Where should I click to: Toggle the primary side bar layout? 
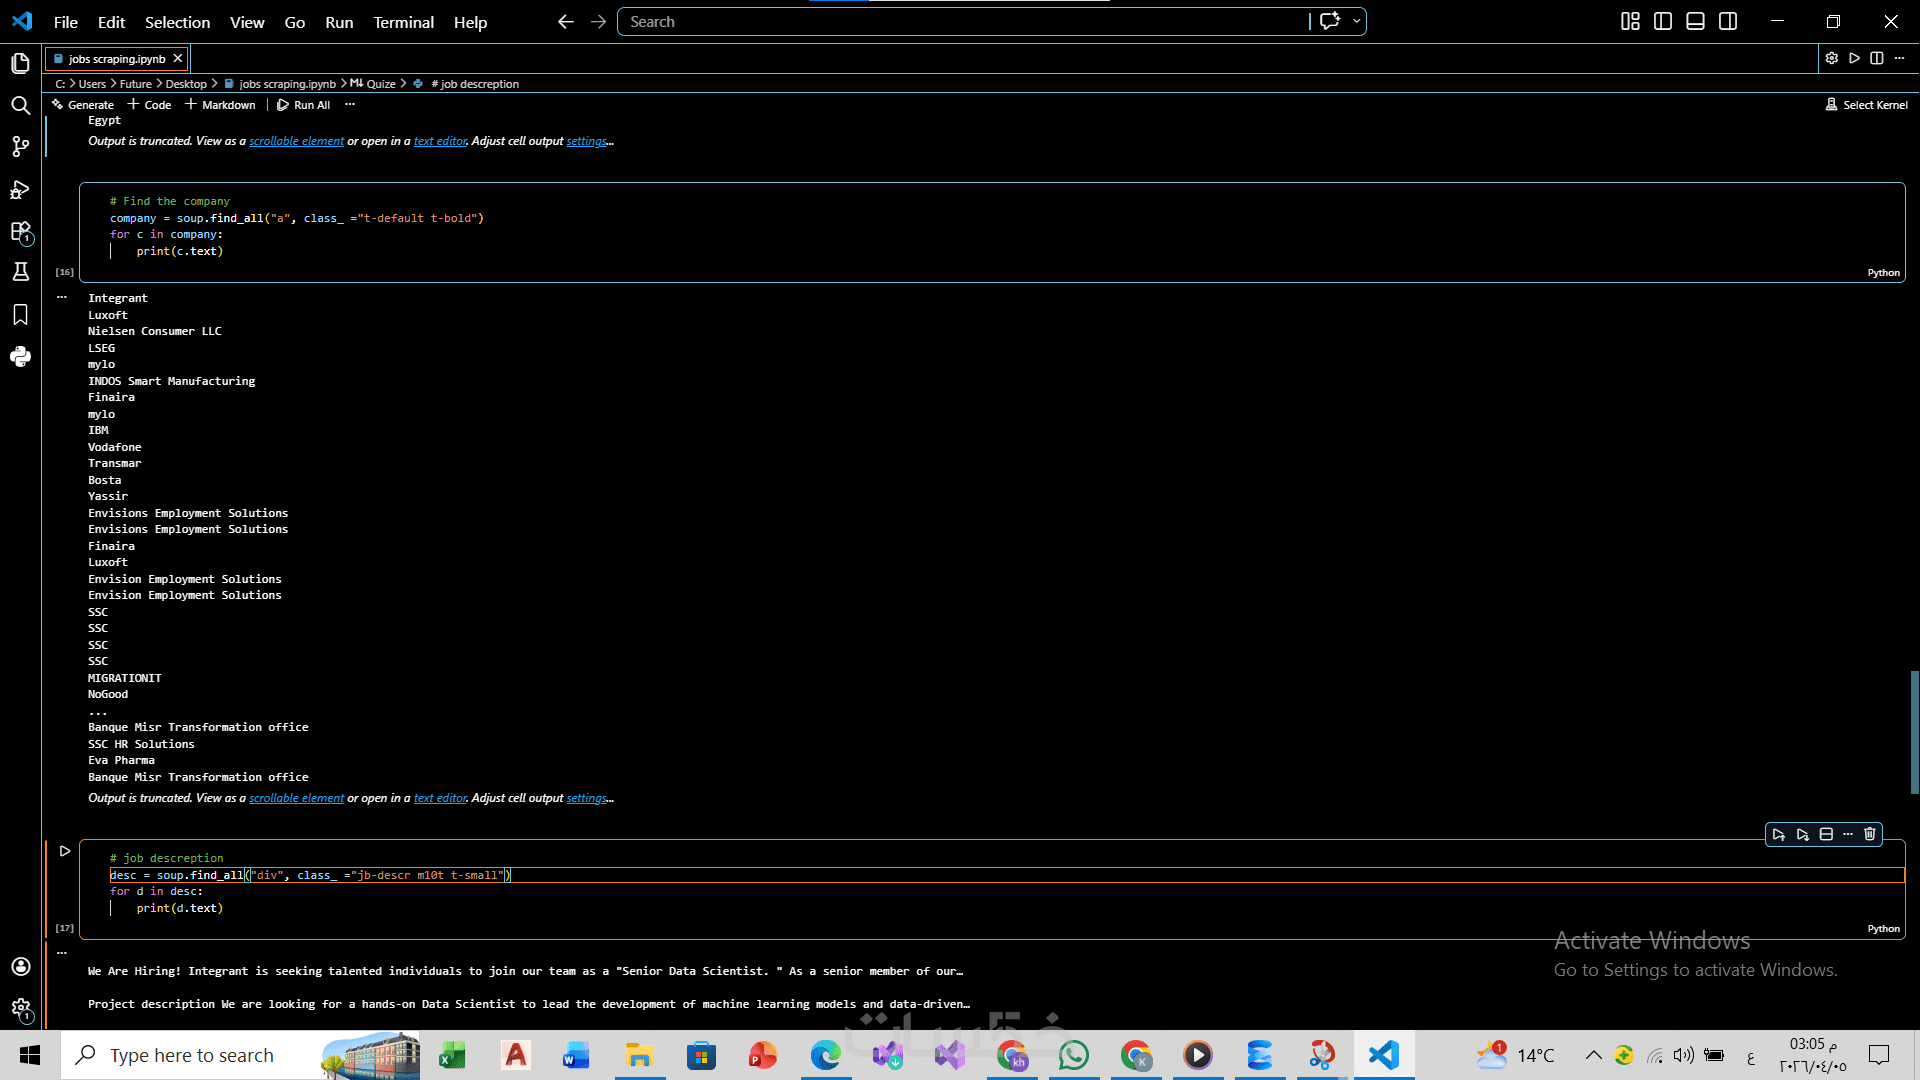point(1663,21)
